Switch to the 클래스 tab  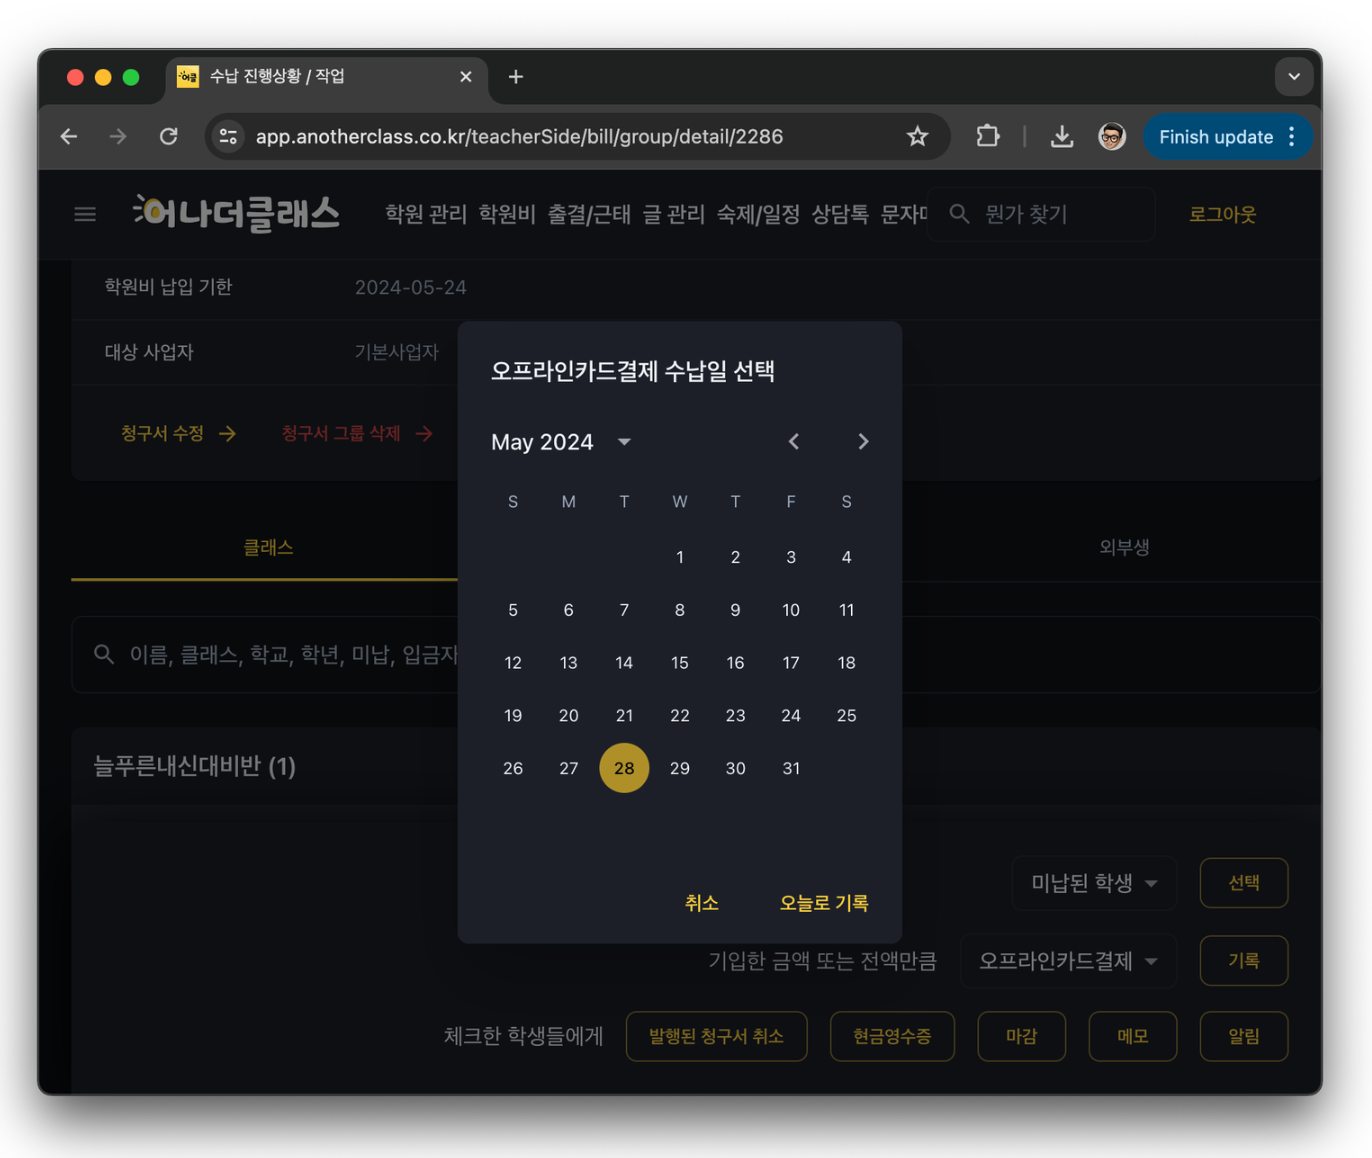pyautogui.click(x=268, y=547)
